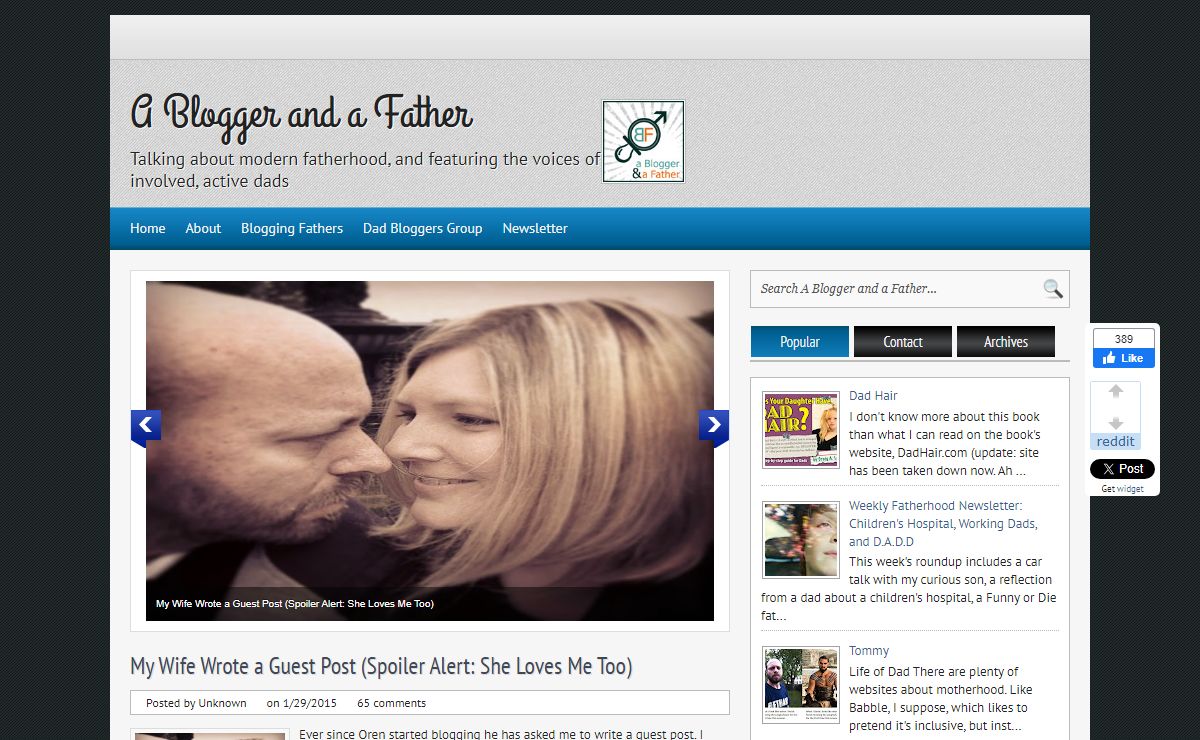Screen dimensions: 1200x740
Task: Open the Get widget link
Action: tap(1122, 489)
